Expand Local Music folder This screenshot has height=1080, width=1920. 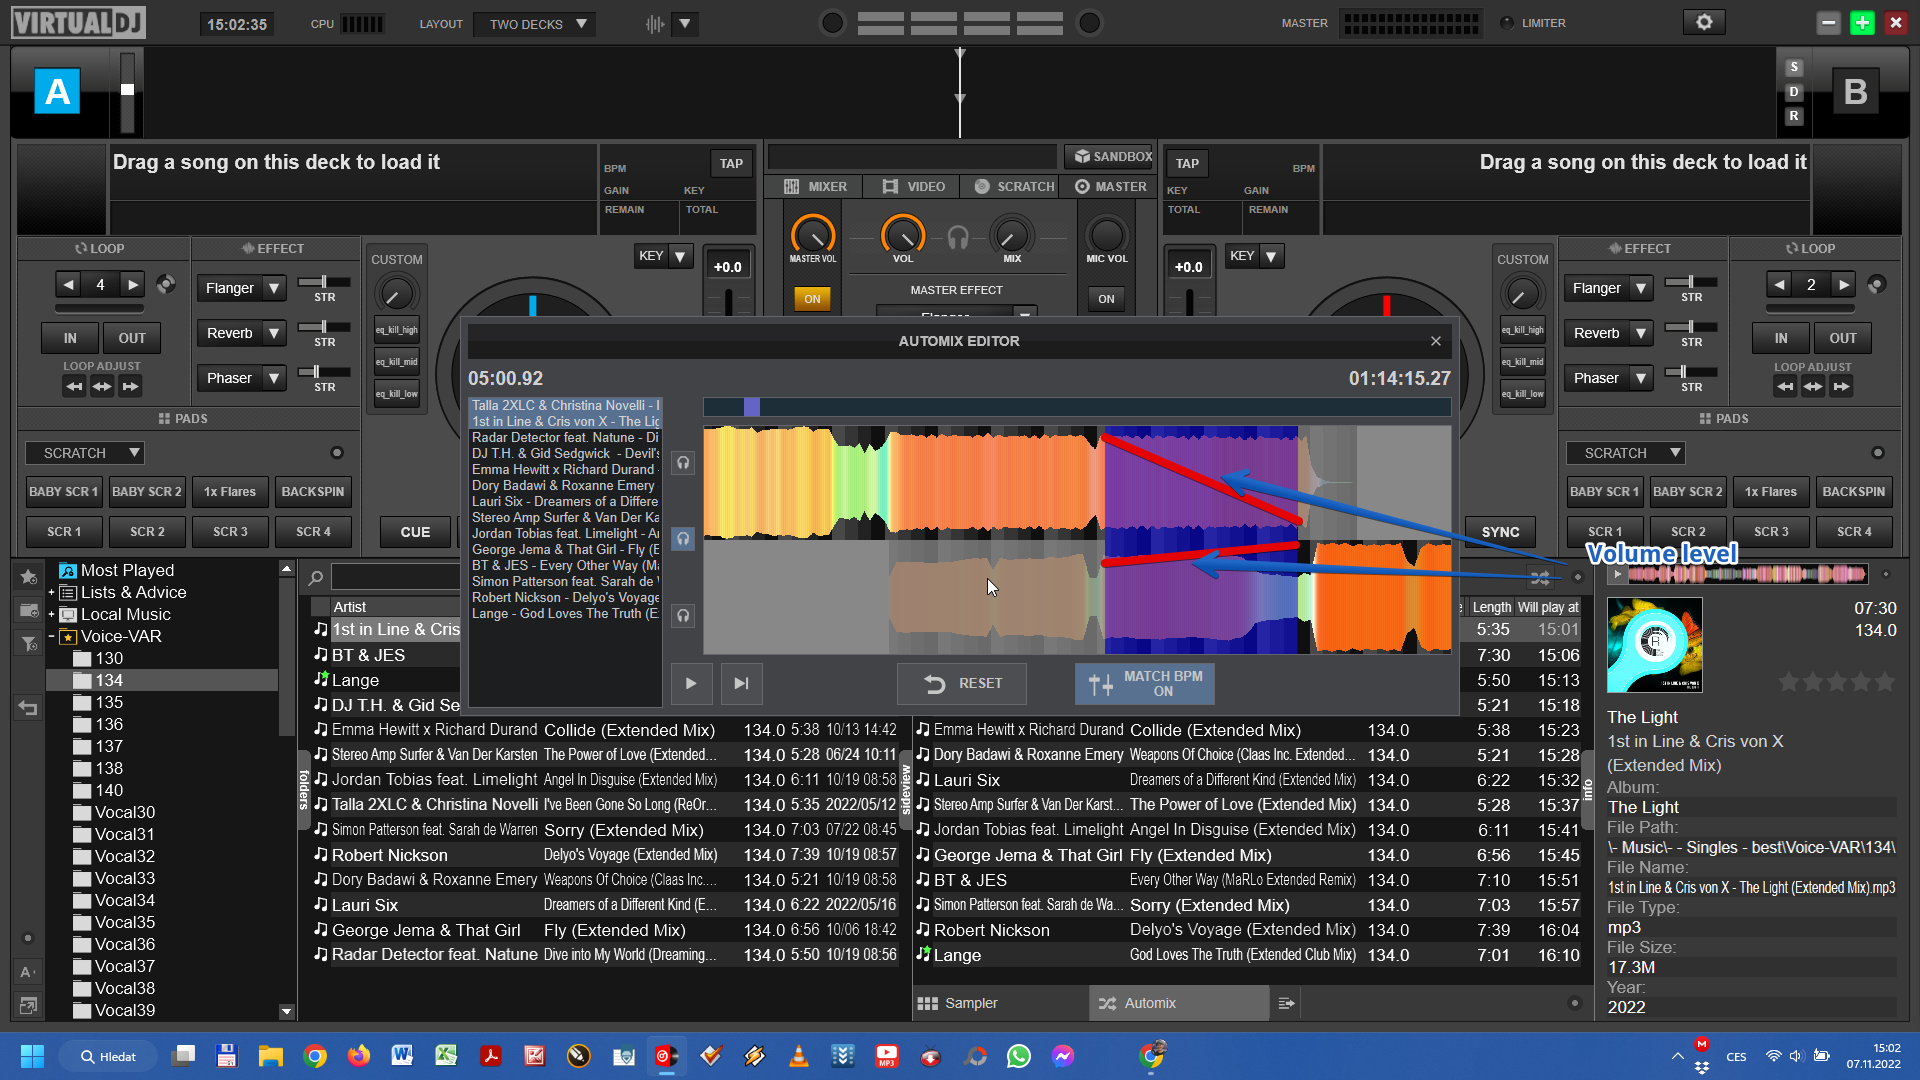click(x=51, y=614)
